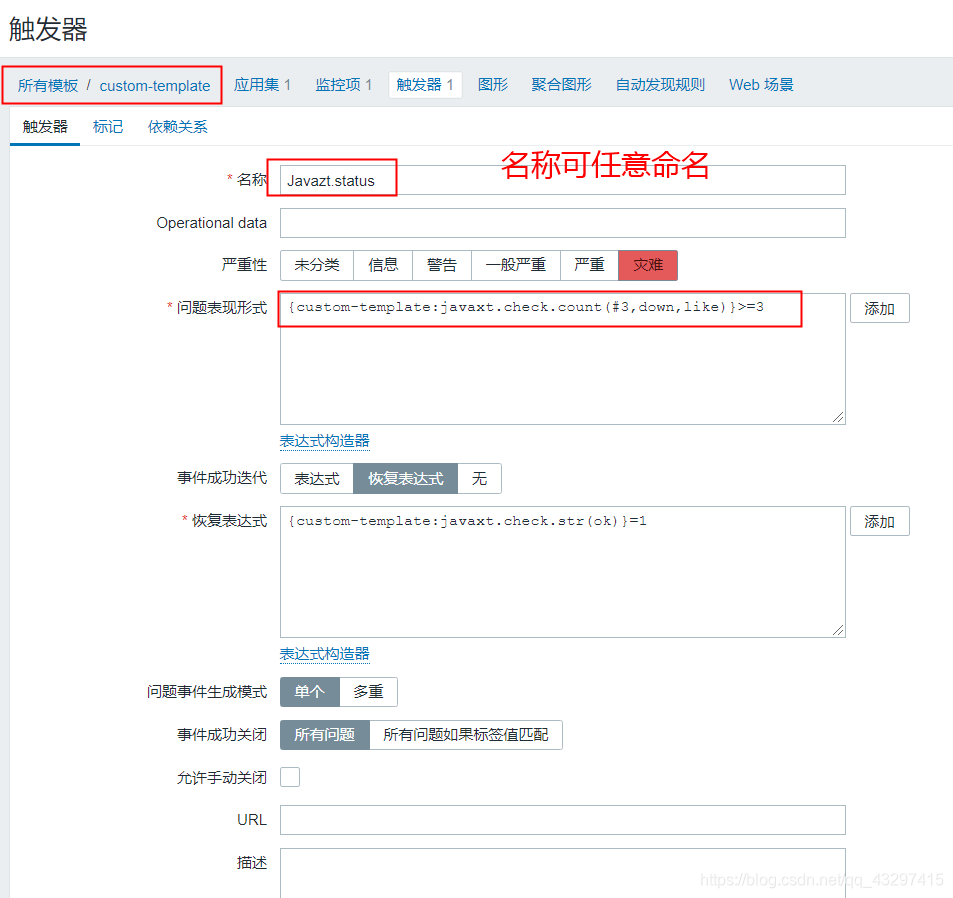Set severity to 一般严重

[x=516, y=265]
